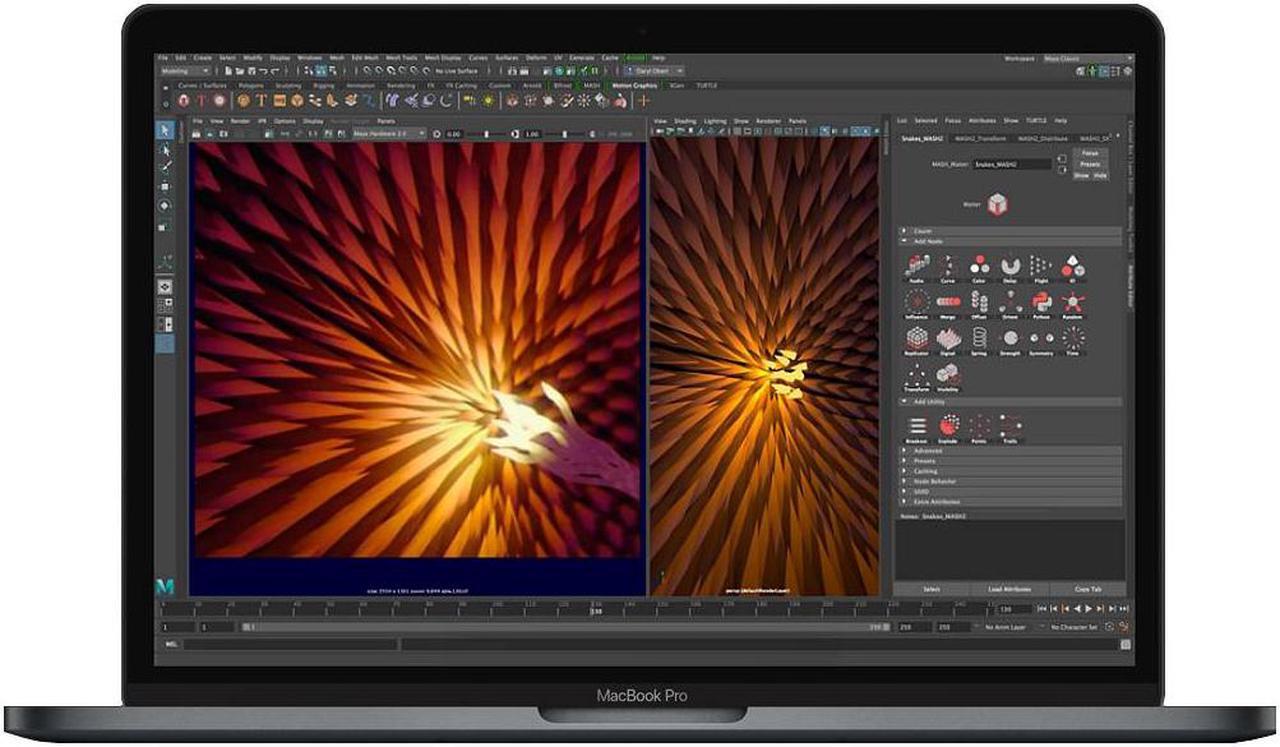Add the ID MASH node
Screen dimensions: 1280x747
pos(1072,267)
